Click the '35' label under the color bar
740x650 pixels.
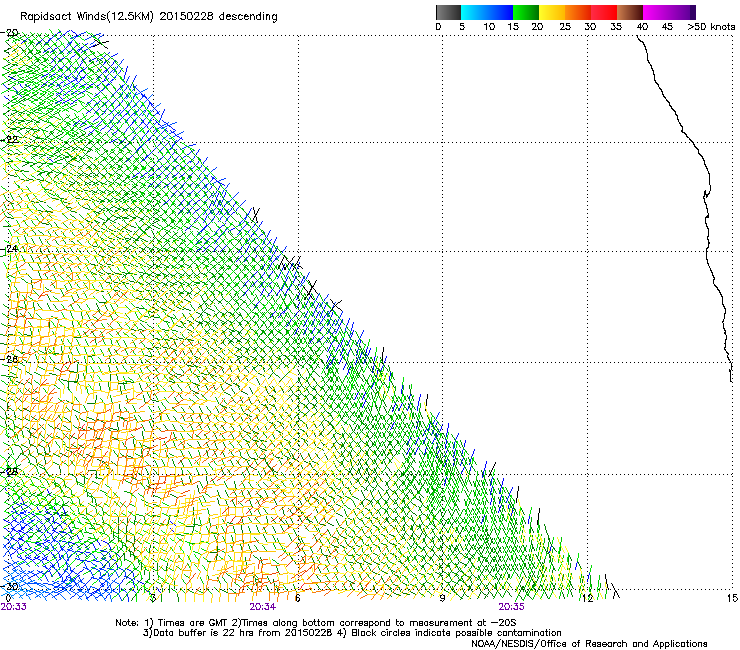pyautogui.click(x=616, y=27)
